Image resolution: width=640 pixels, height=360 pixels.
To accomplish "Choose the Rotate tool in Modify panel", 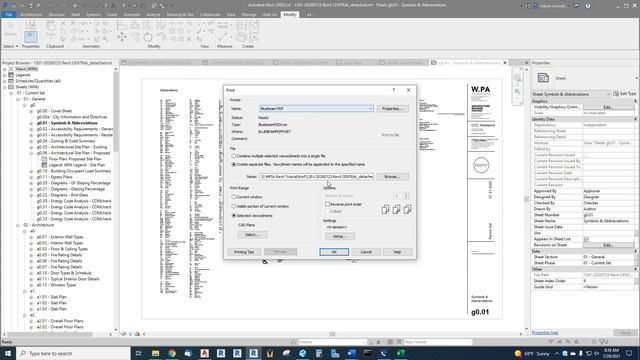I will pyautogui.click(x=148, y=38).
